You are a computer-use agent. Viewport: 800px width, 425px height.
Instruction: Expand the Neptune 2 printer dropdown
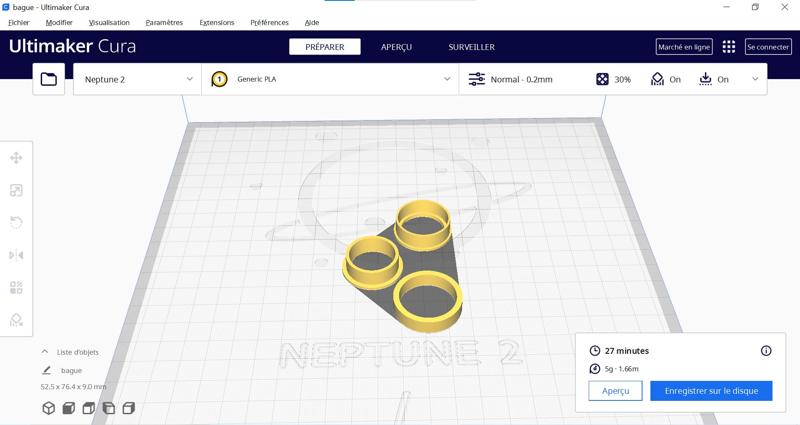click(137, 79)
